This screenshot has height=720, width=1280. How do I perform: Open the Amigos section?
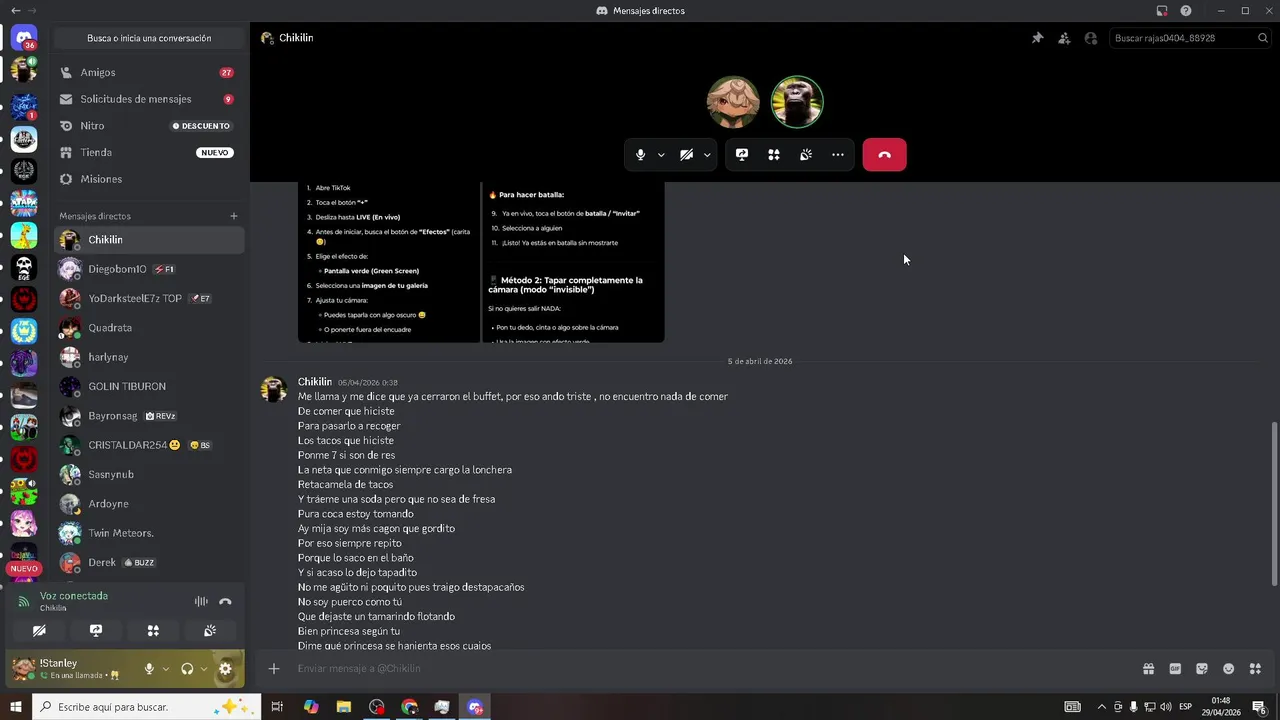tap(149, 73)
